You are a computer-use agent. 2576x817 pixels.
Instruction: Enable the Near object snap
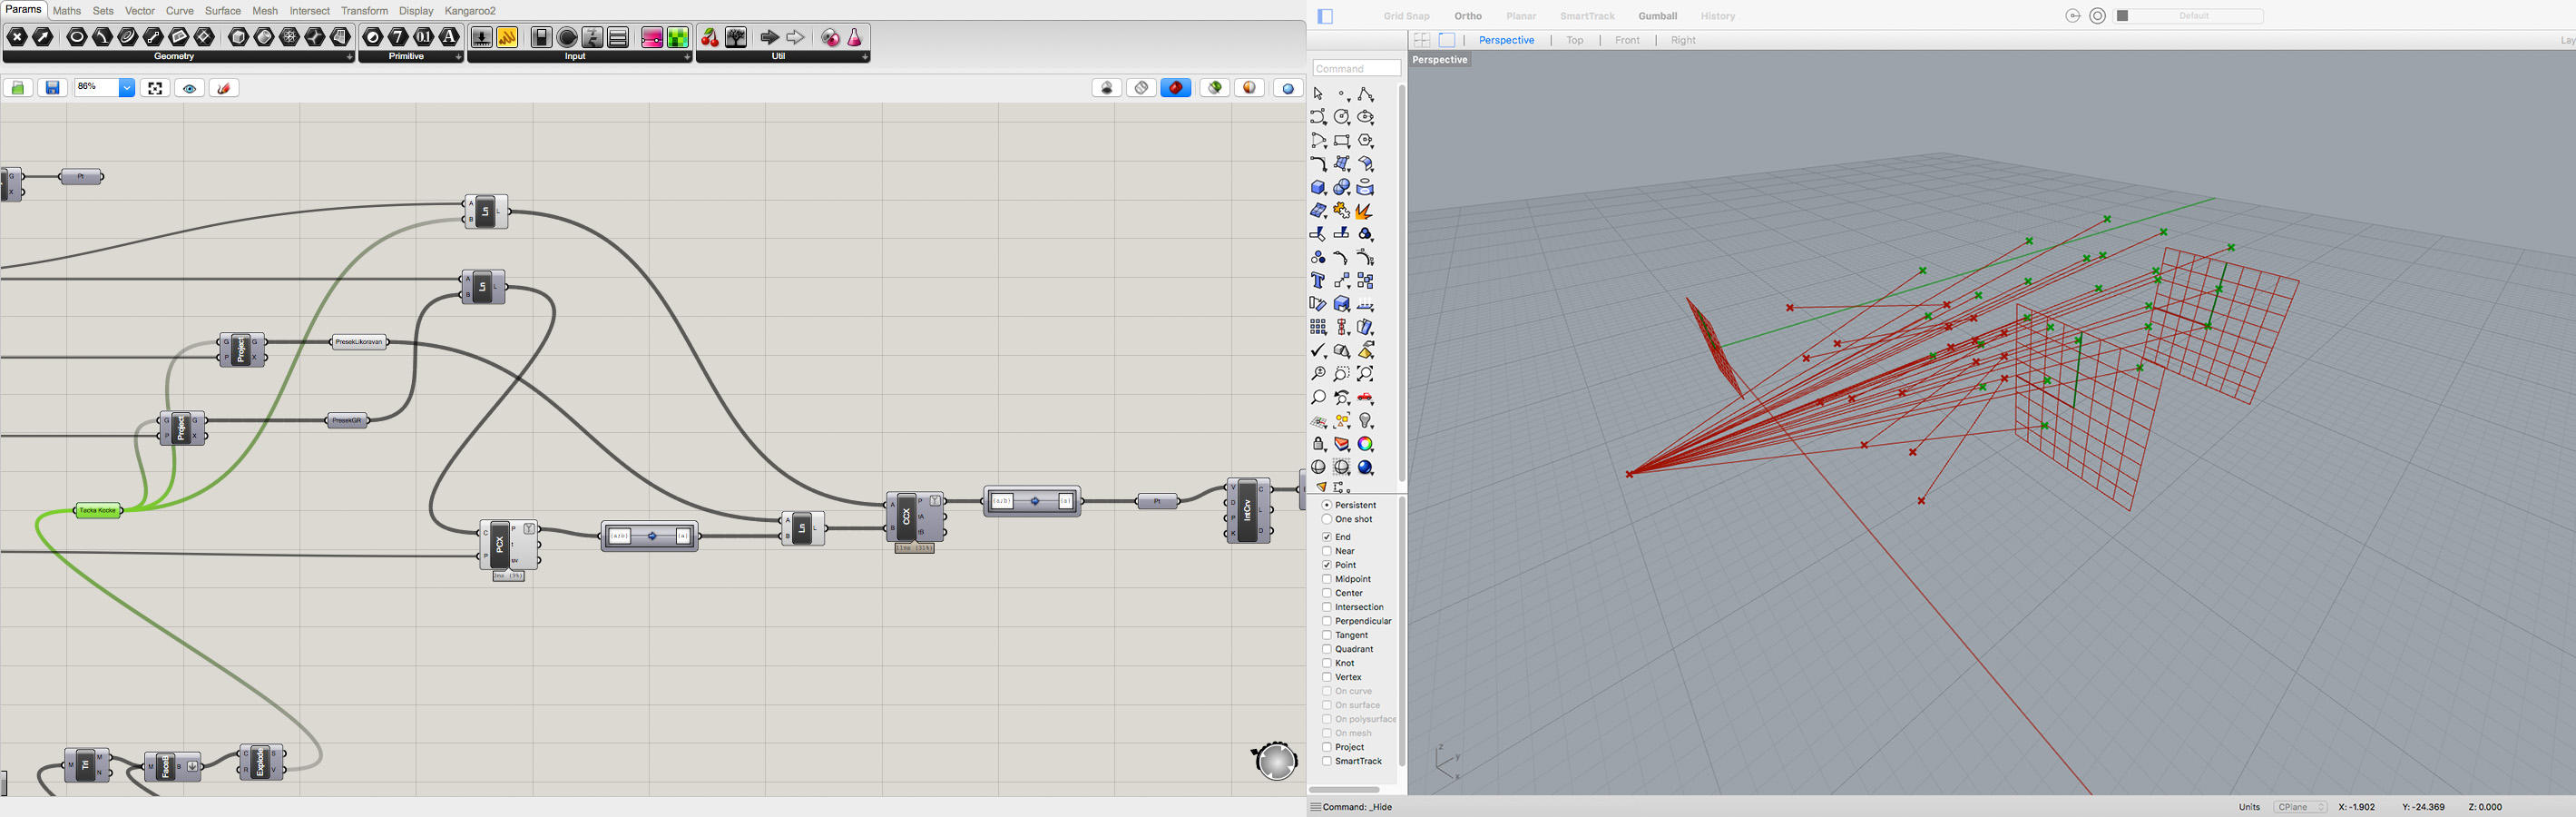point(1326,551)
